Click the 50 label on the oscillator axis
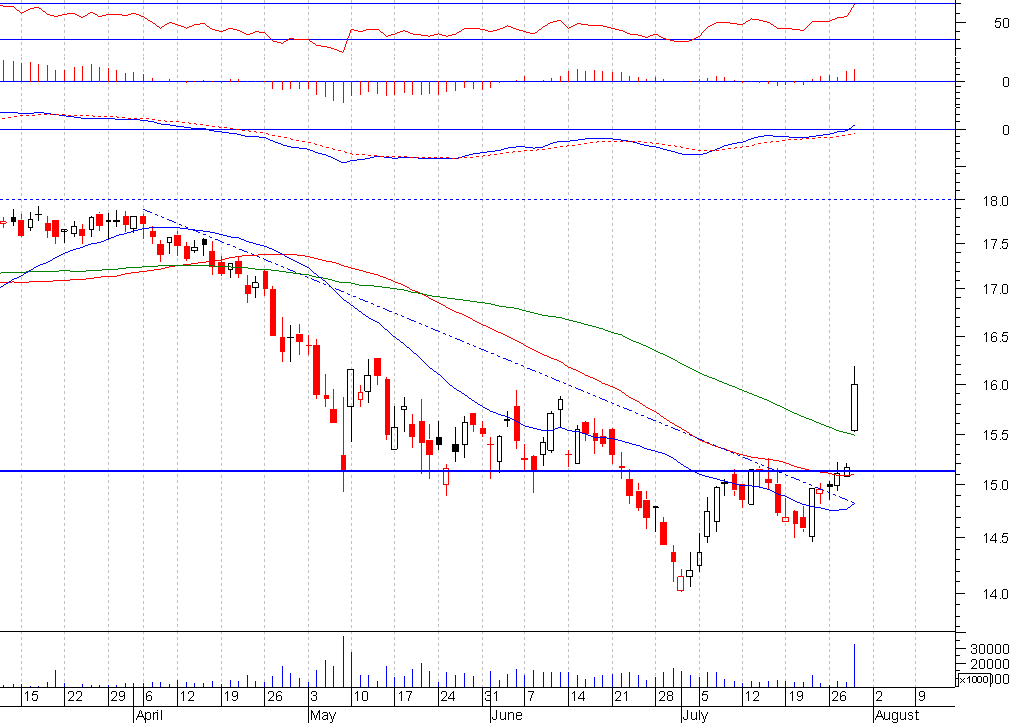Screen dimensions: 1013x723 click(1001, 23)
